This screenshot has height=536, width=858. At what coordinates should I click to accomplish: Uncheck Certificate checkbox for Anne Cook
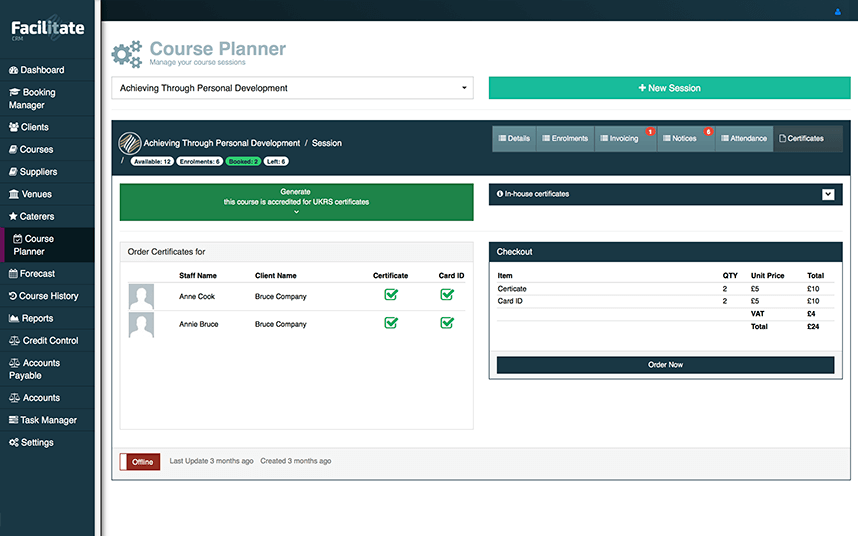tap(391, 295)
